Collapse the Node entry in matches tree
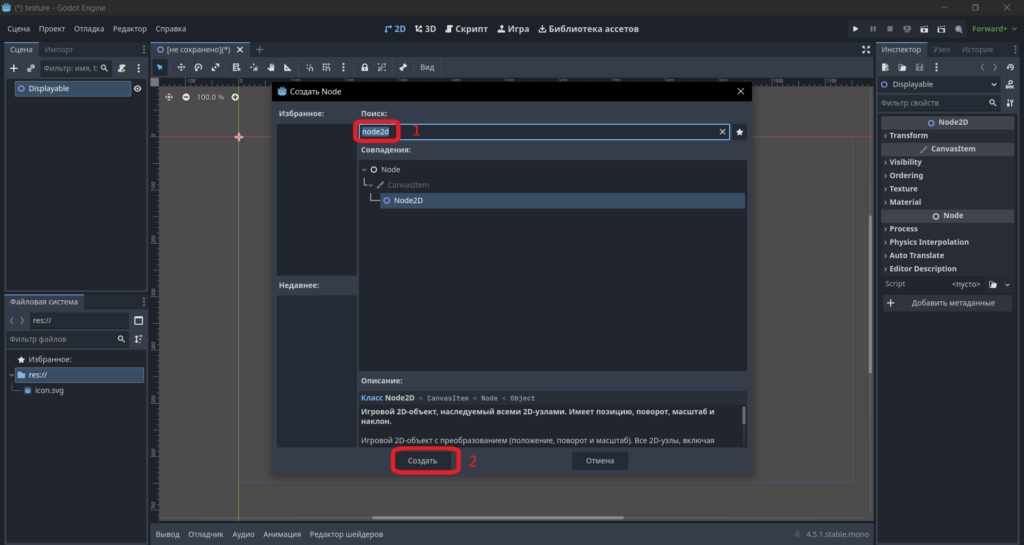 [x=364, y=170]
